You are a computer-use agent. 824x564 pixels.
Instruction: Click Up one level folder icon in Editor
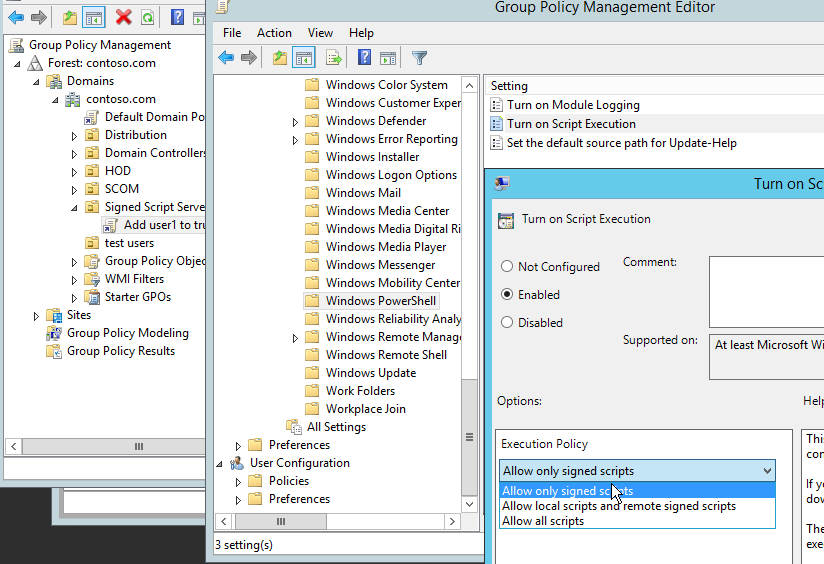[280, 57]
